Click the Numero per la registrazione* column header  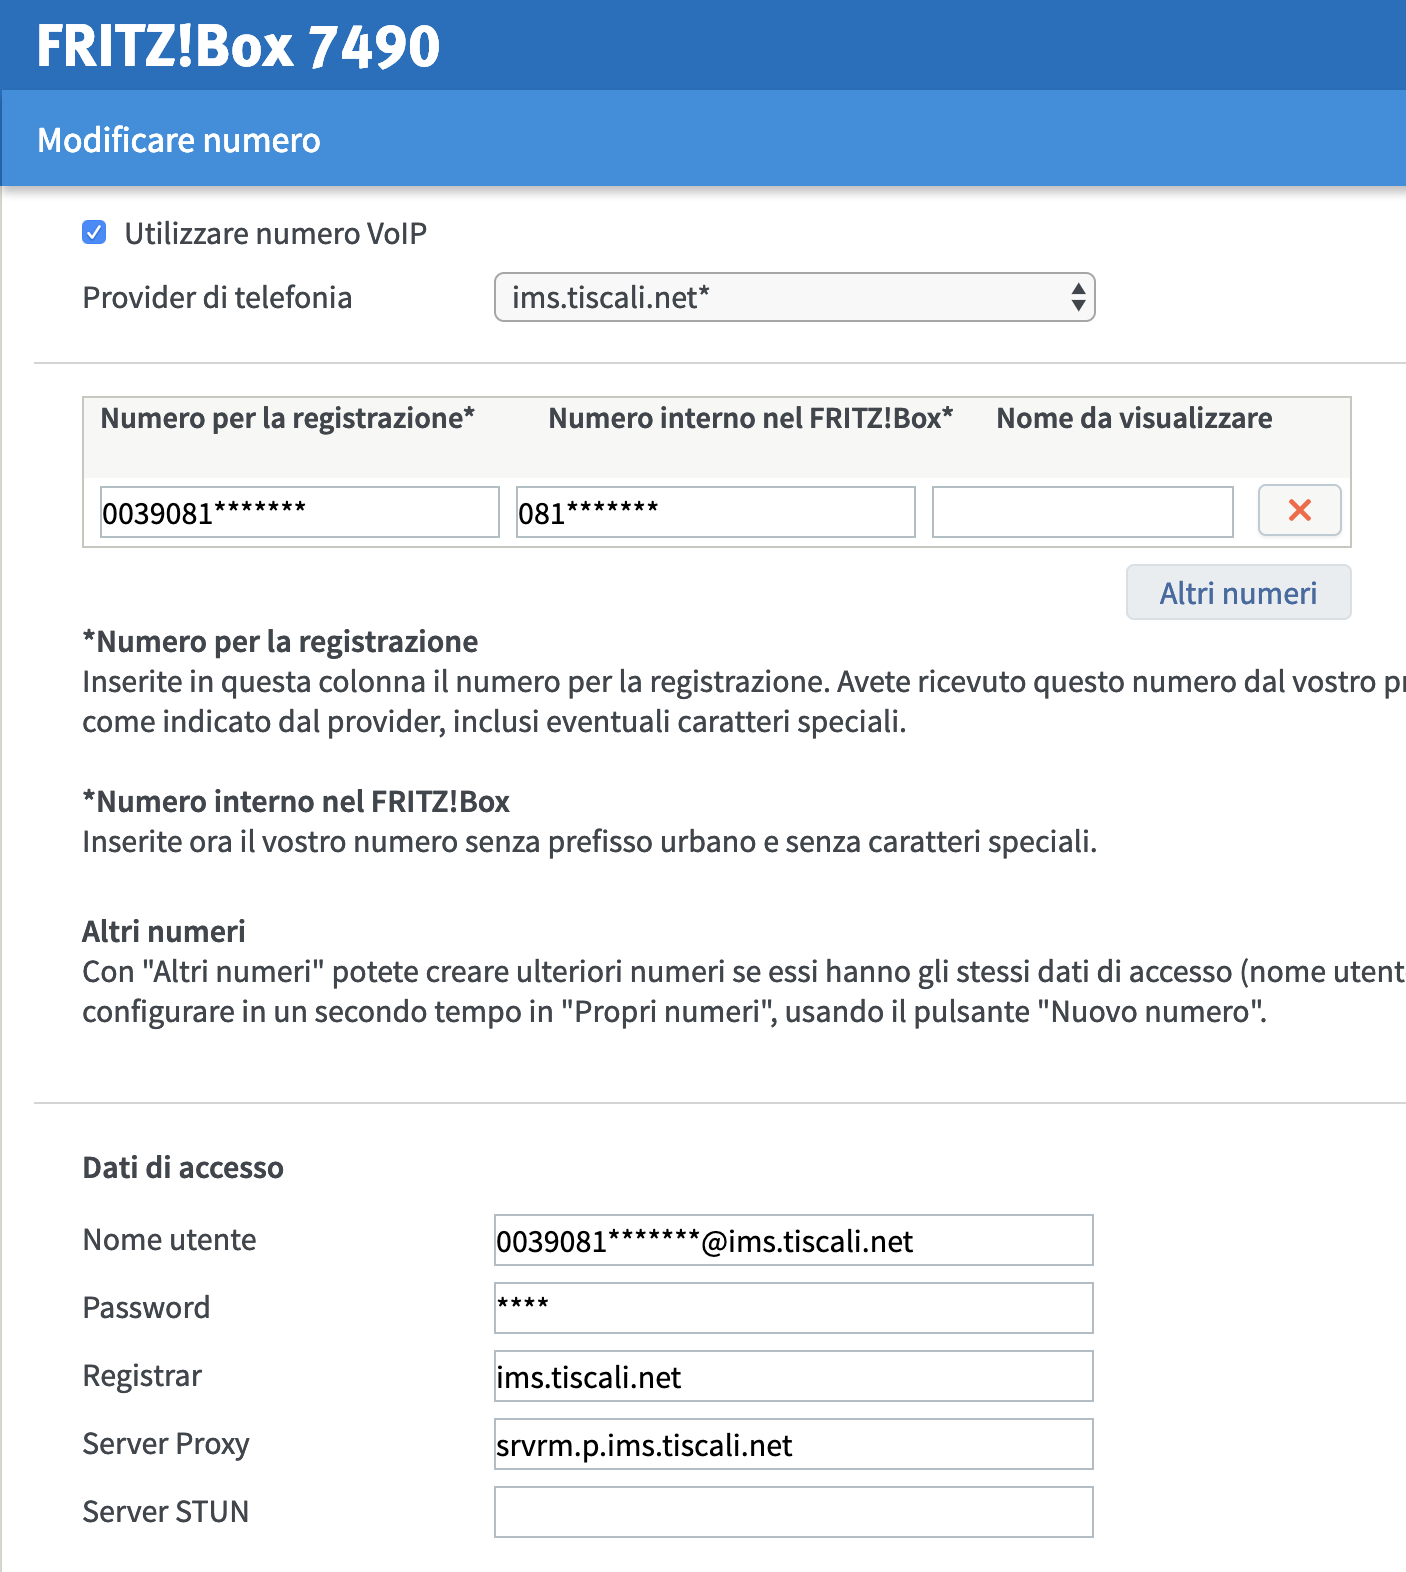288,418
